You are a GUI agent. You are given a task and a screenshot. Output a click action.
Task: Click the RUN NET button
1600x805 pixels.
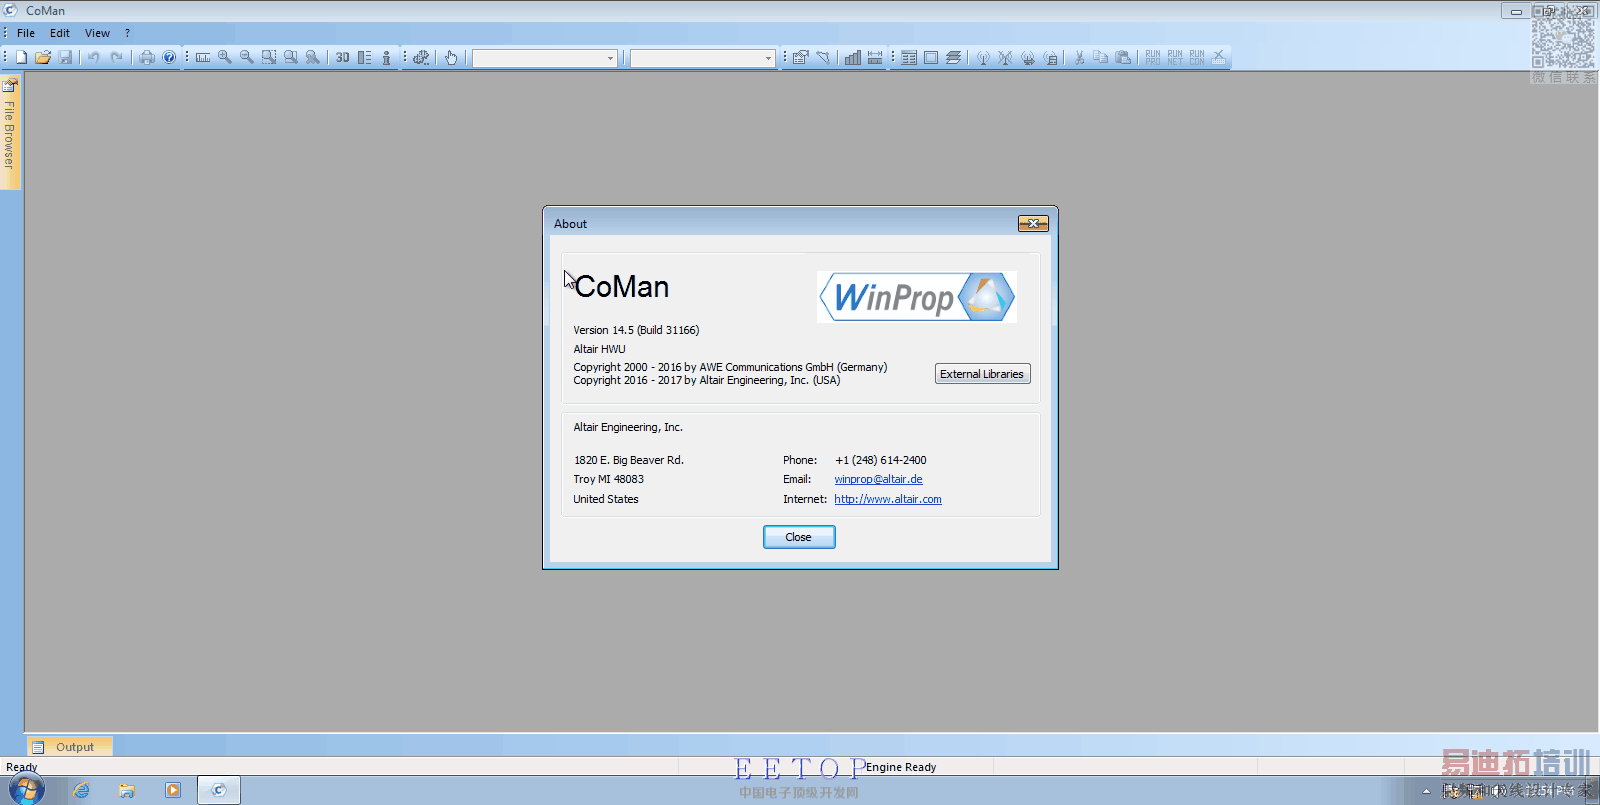point(1175,57)
